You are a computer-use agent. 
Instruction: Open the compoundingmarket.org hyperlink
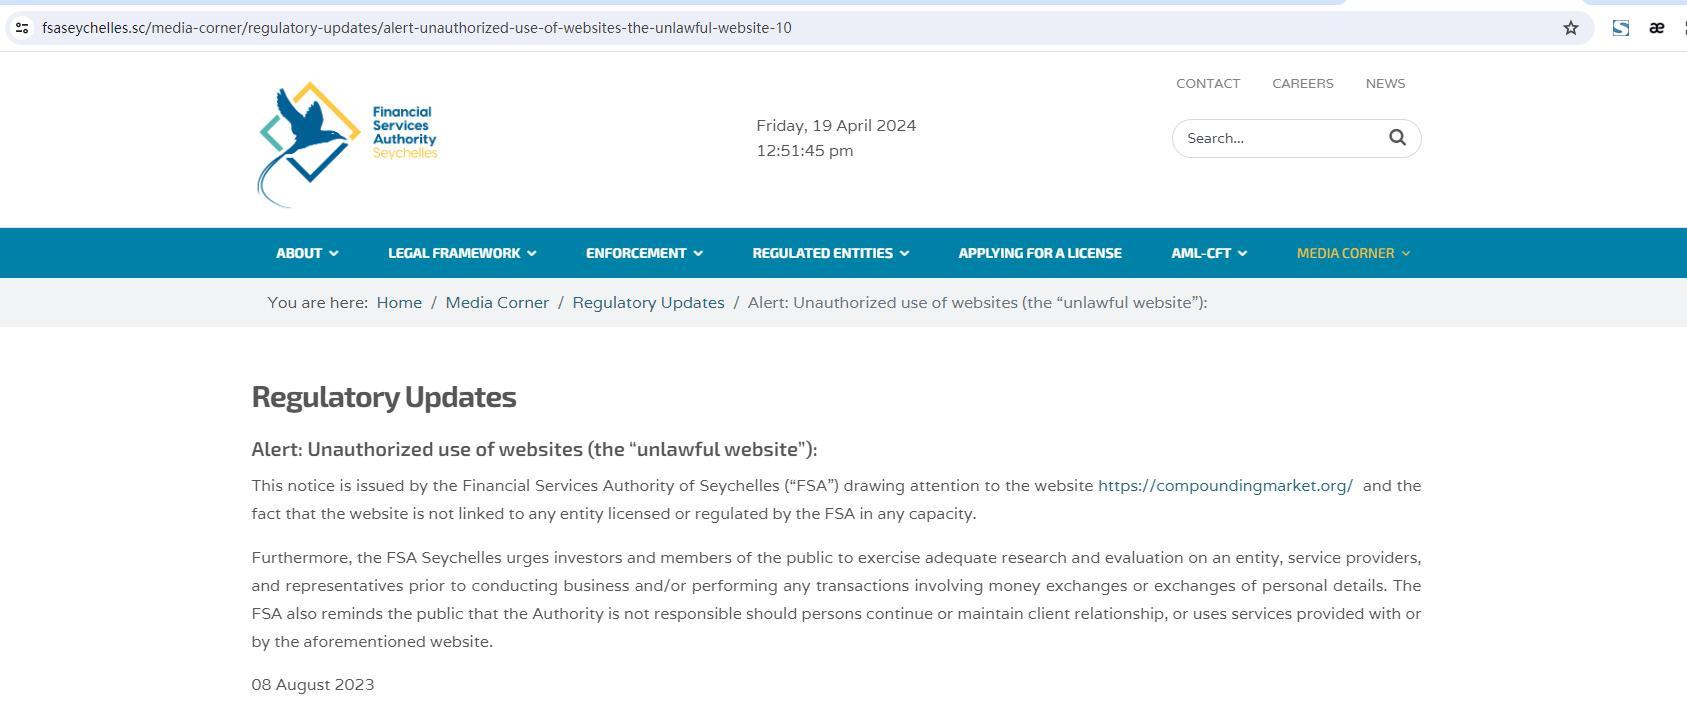coord(1225,486)
